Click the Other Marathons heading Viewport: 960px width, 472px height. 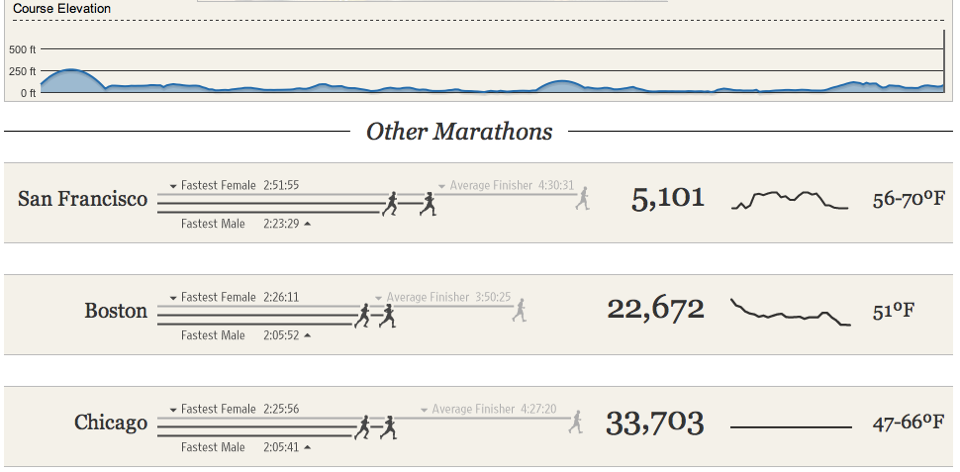[459, 132]
